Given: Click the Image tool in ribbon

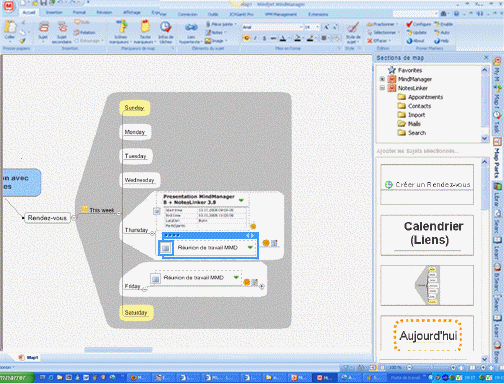Looking at the screenshot, I should (x=215, y=41).
